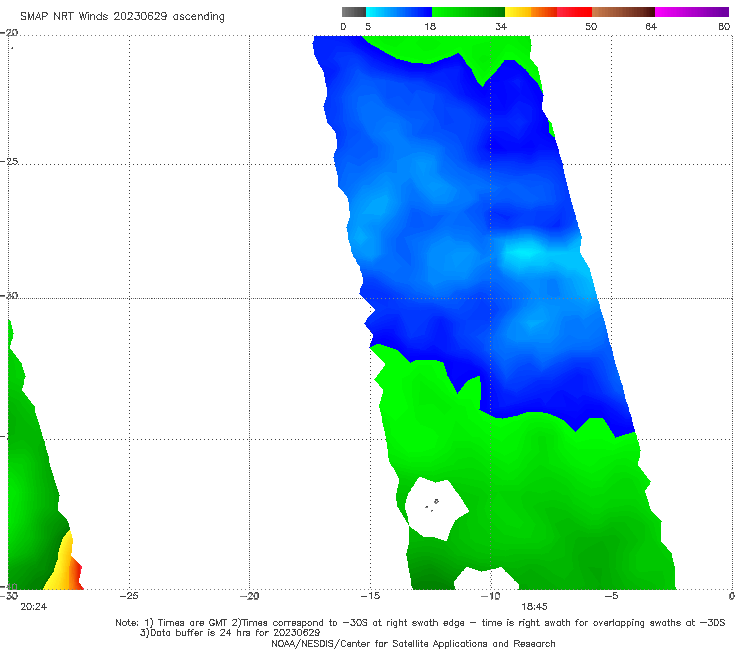The image size is (740, 650).
Task: Click the swath time label '18:45'
Action: coord(534,607)
